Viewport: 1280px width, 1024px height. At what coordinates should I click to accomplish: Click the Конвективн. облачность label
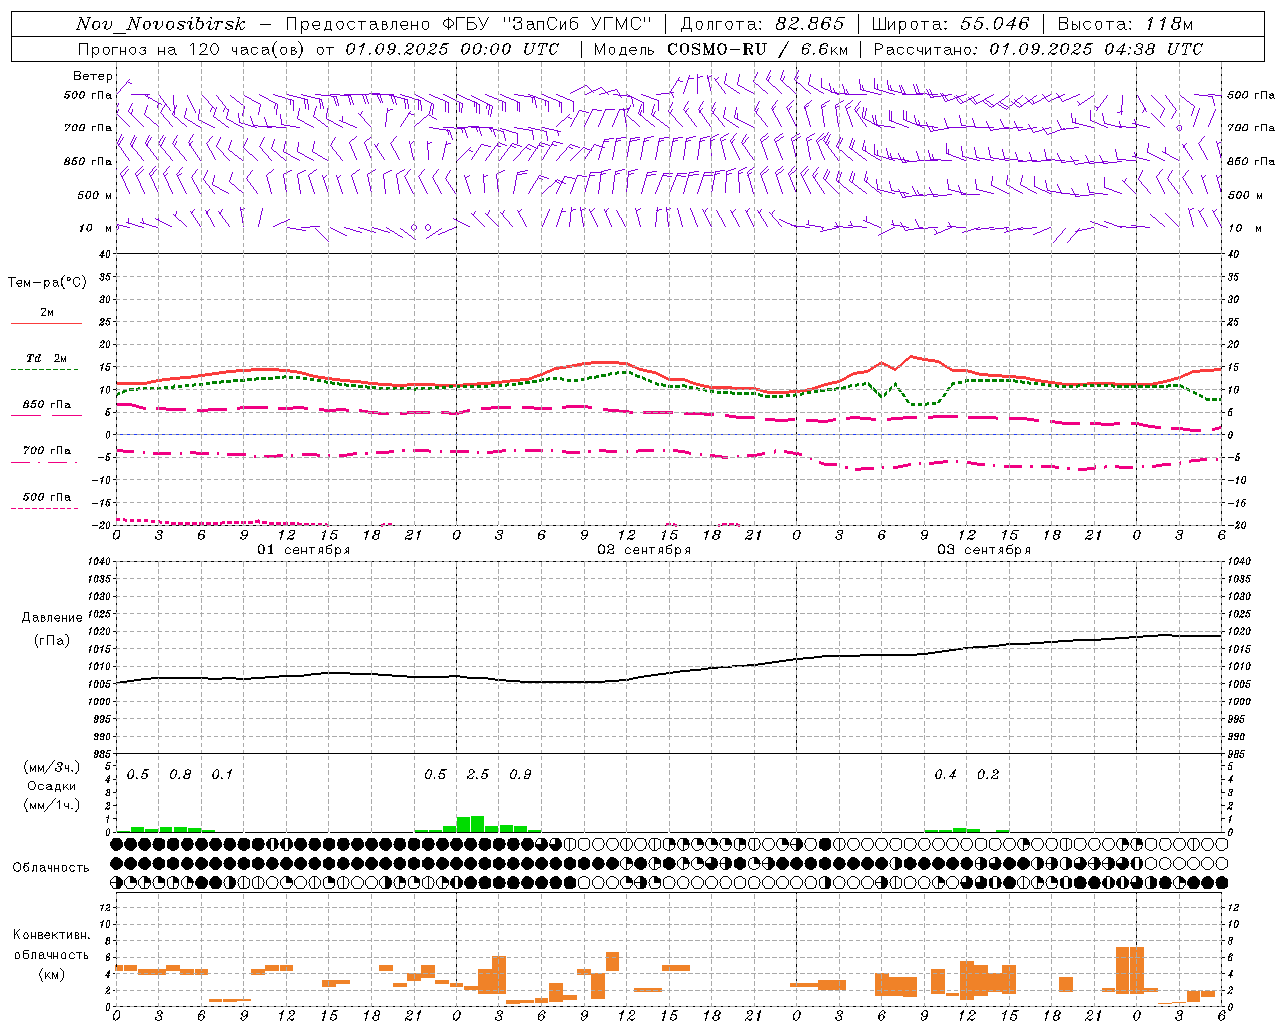[51, 945]
